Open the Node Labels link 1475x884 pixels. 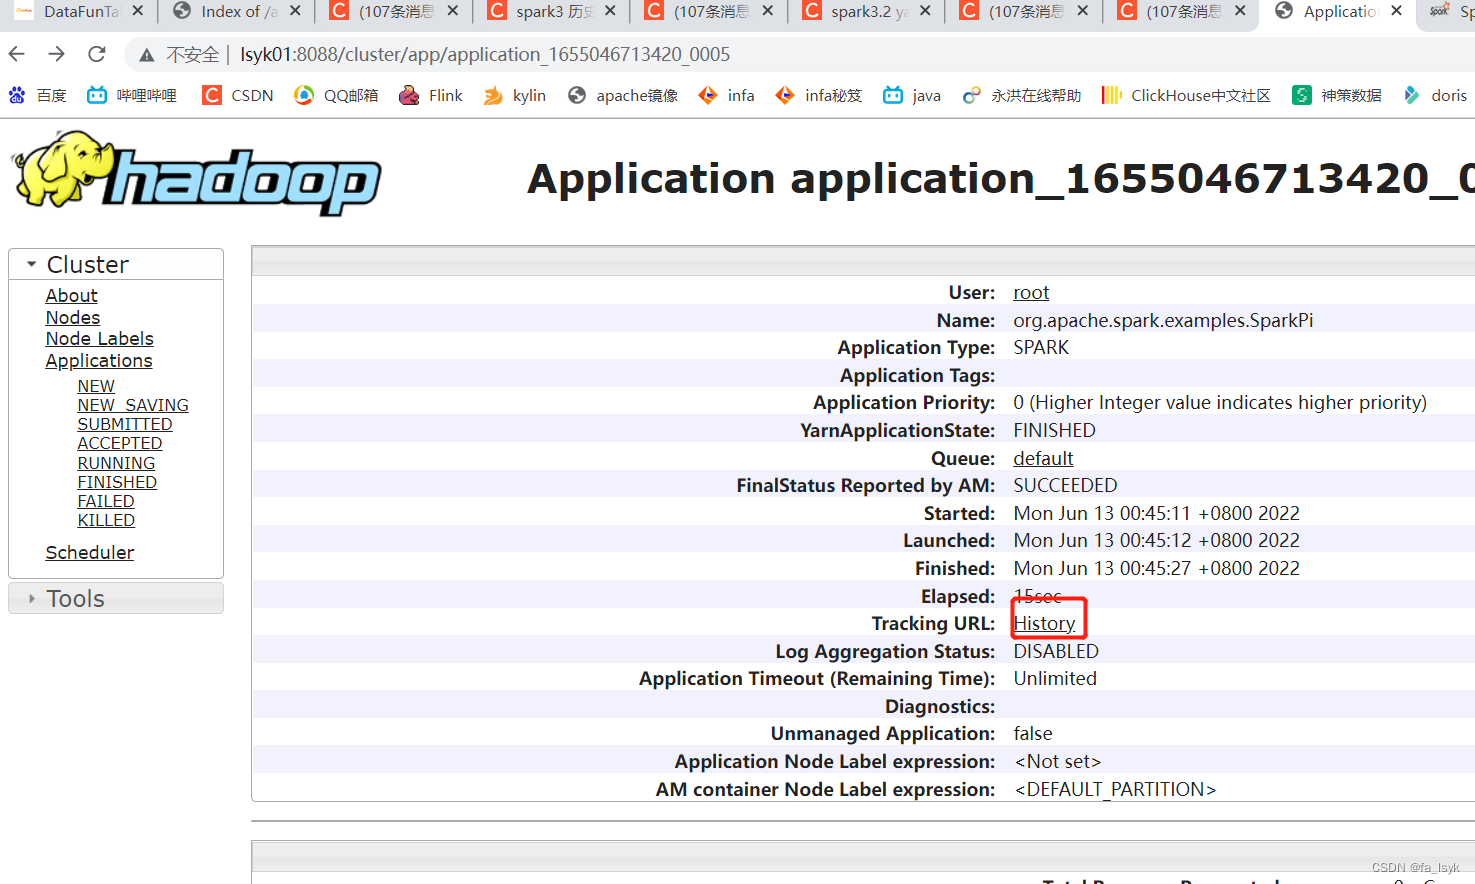(x=99, y=339)
